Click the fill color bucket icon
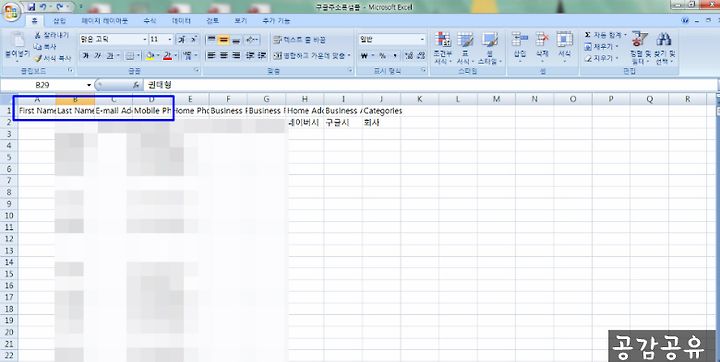 [150, 56]
